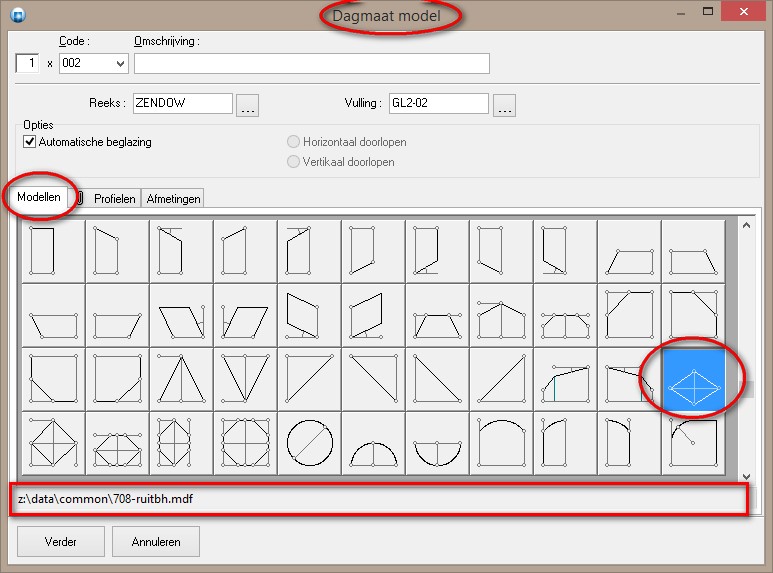773x573 pixels.
Task: Switch to the Modellen tab
Action: point(39,197)
